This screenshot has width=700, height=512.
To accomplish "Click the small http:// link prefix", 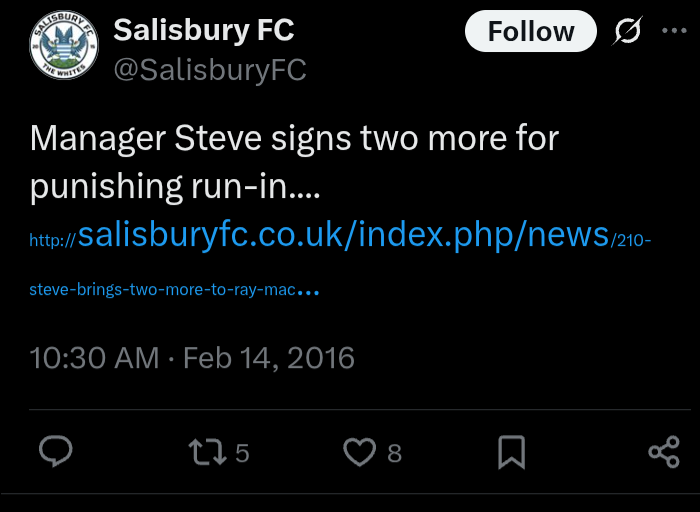I will [x=53, y=240].
